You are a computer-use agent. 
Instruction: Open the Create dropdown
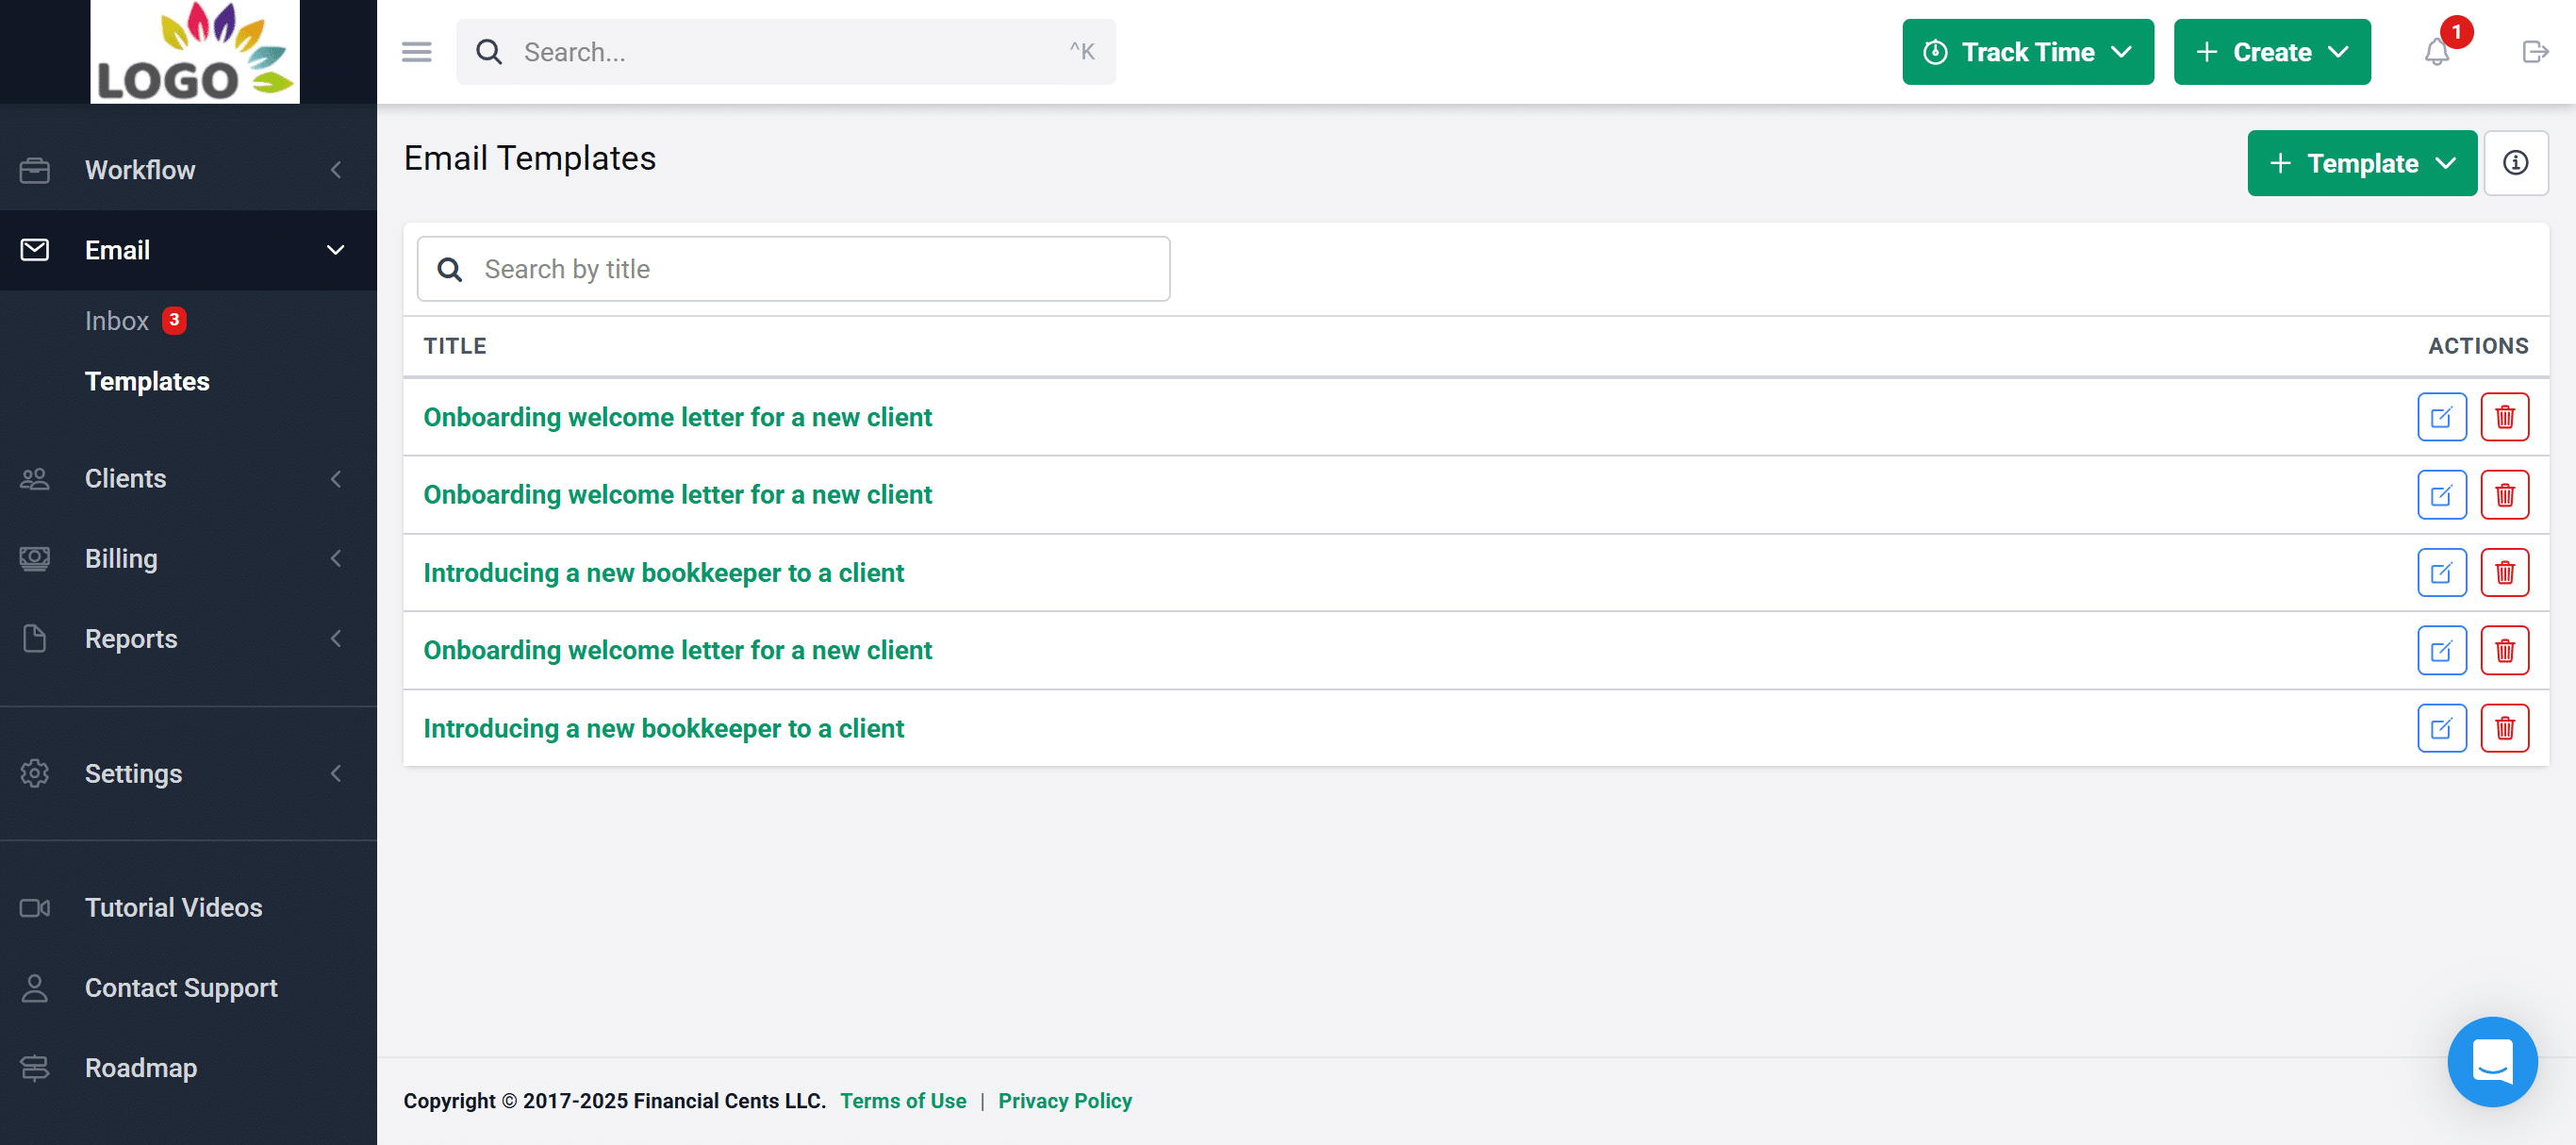point(2271,52)
